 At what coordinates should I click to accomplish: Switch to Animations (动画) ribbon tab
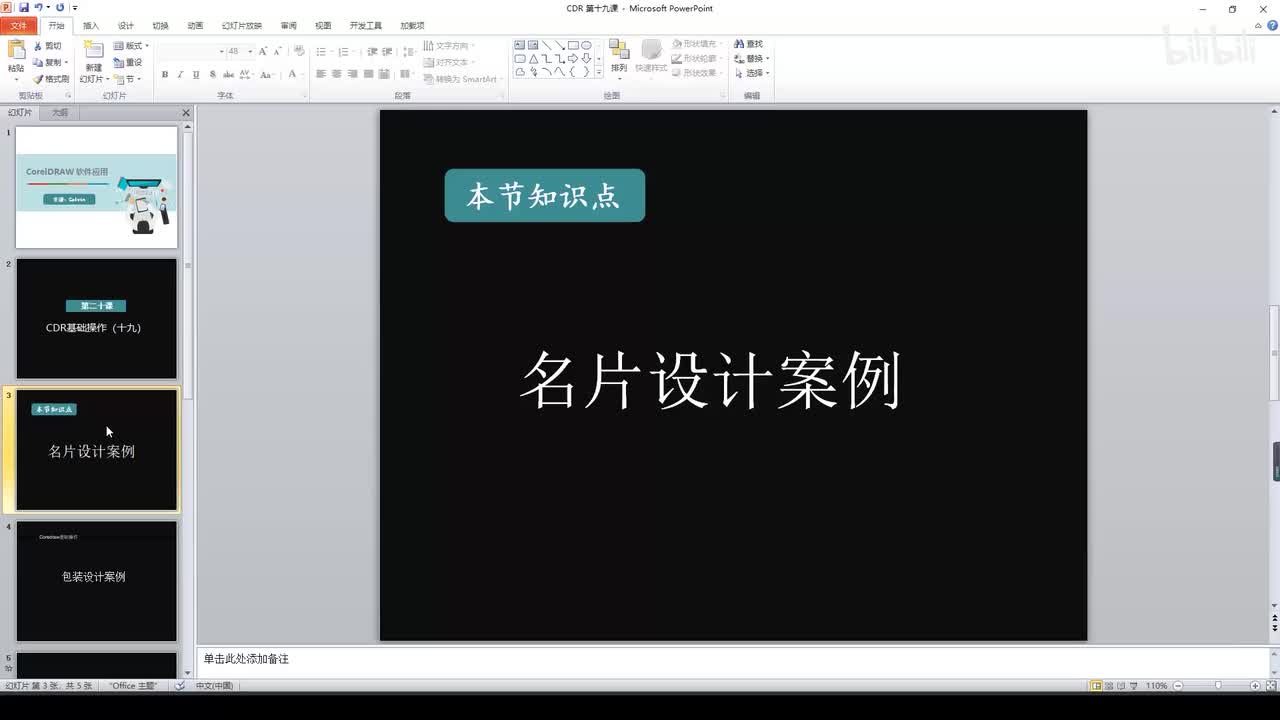[195, 25]
